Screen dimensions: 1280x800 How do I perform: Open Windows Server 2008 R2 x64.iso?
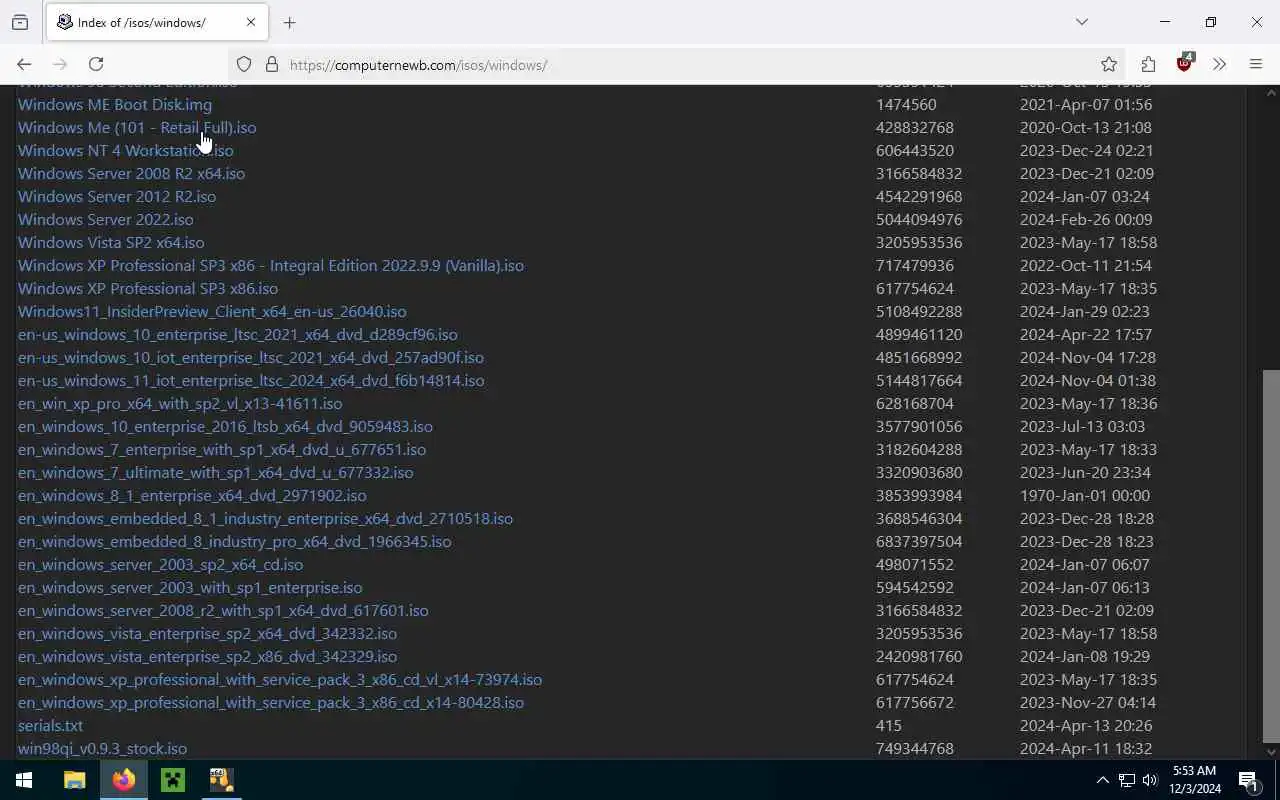(x=131, y=173)
